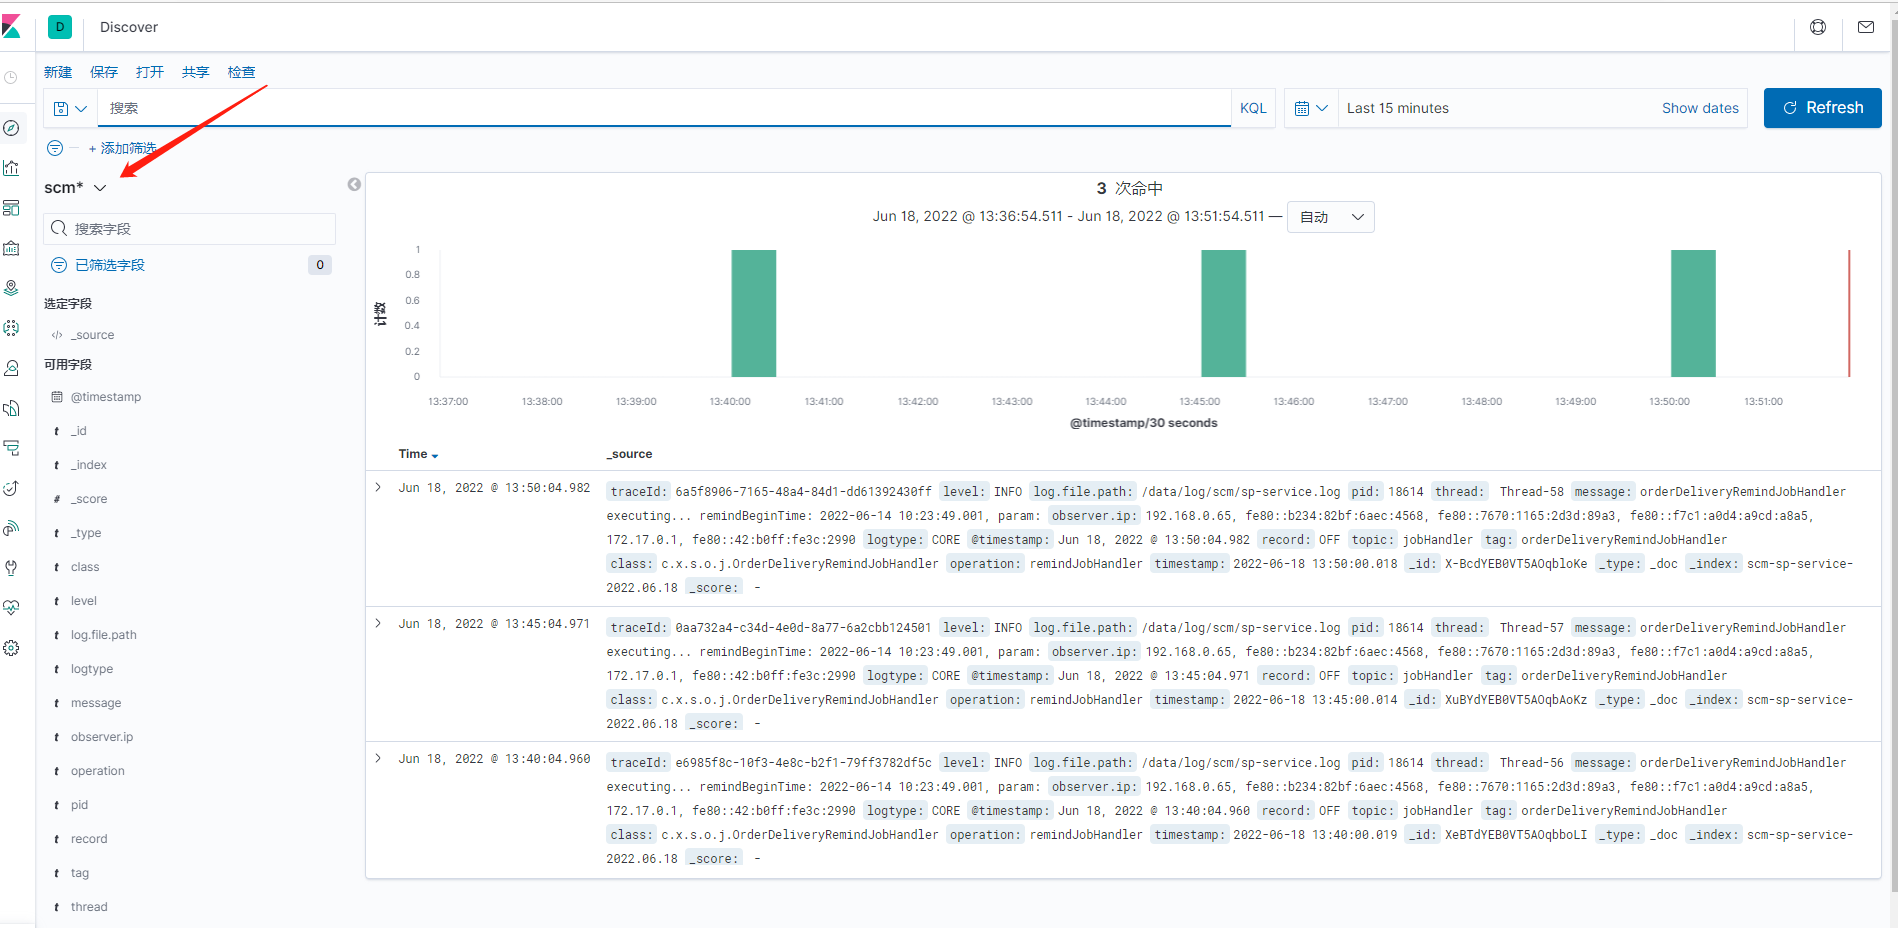
Task: Click the 共享 menu item
Action: point(196,72)
